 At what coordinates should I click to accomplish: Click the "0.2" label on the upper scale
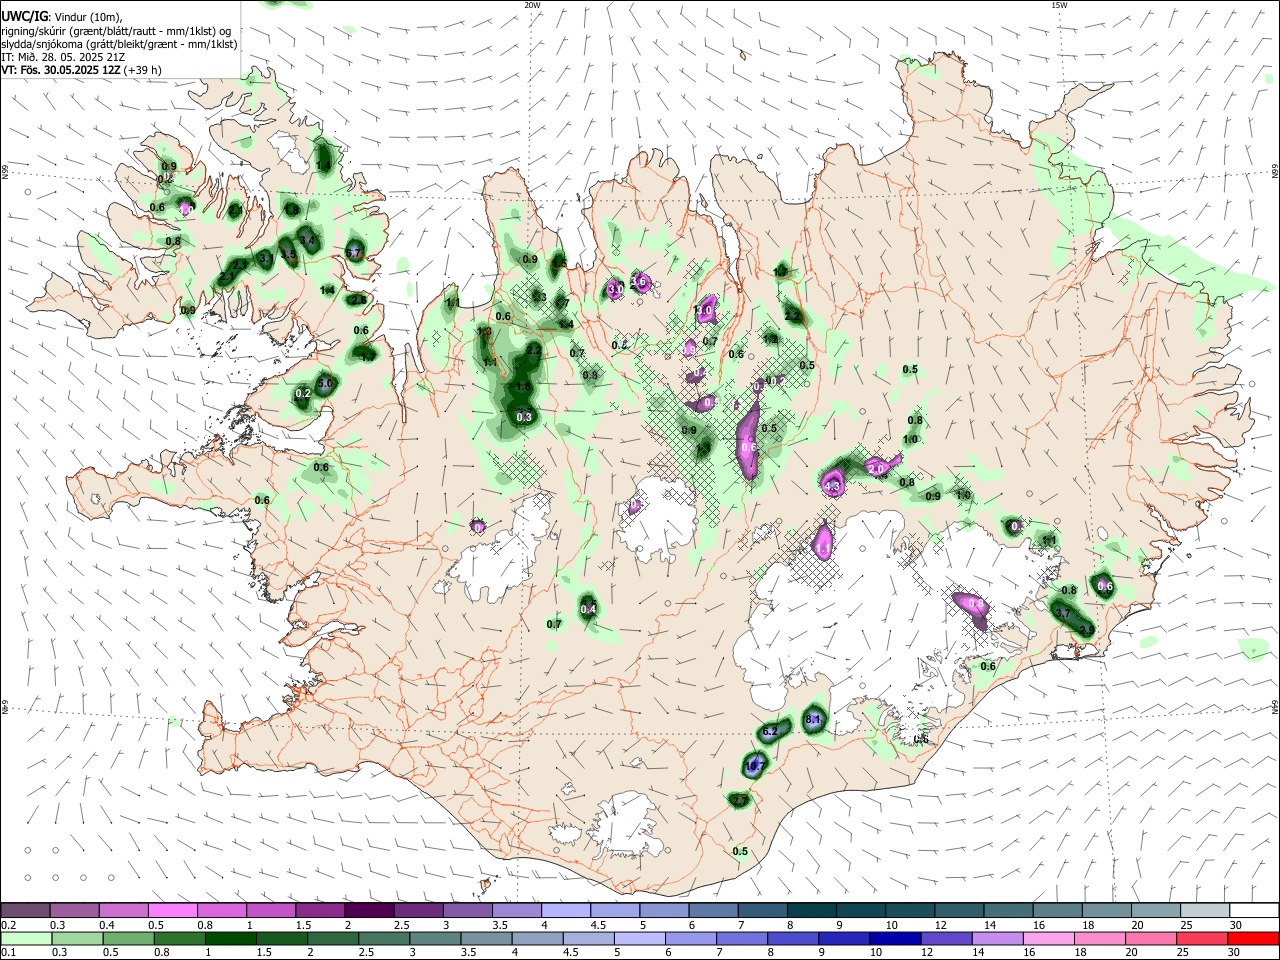click(x=10, y=925)
